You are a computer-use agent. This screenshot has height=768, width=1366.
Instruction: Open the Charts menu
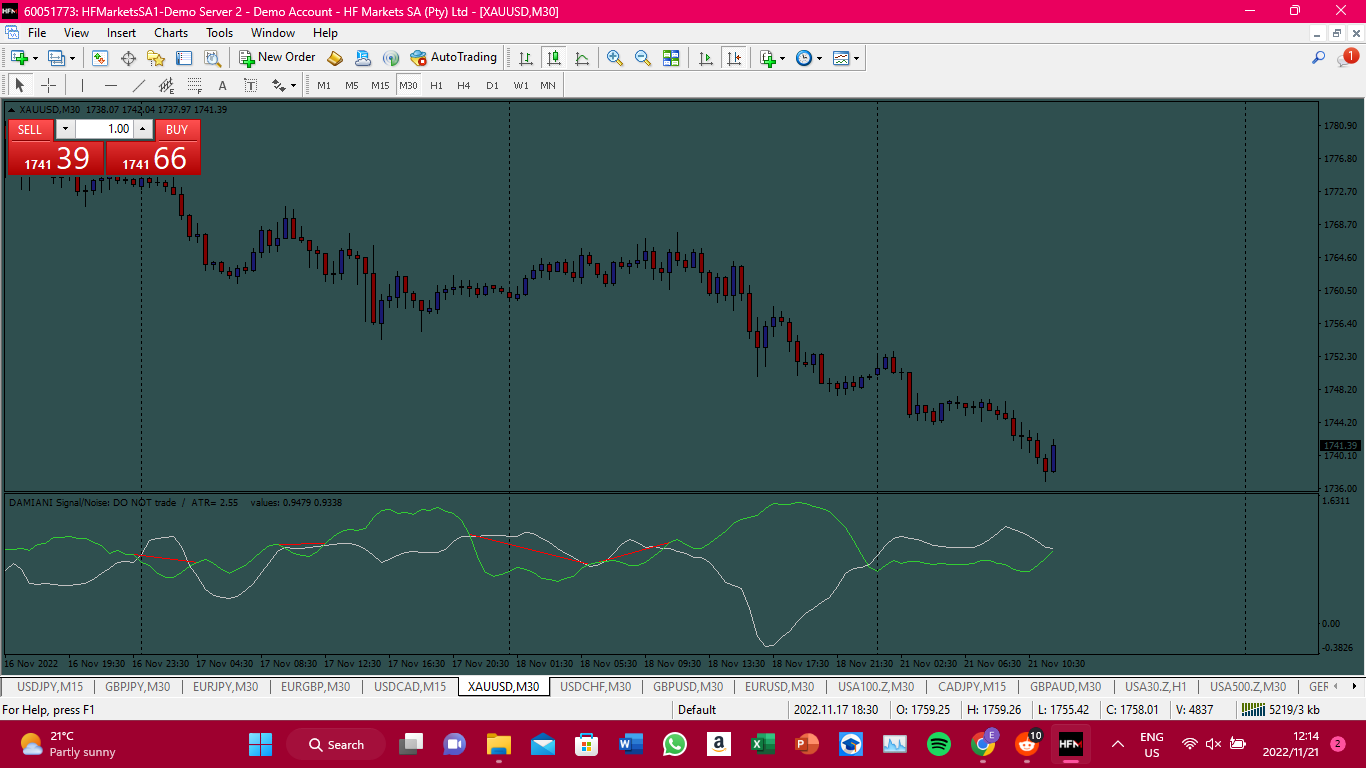tap(171, 33)
